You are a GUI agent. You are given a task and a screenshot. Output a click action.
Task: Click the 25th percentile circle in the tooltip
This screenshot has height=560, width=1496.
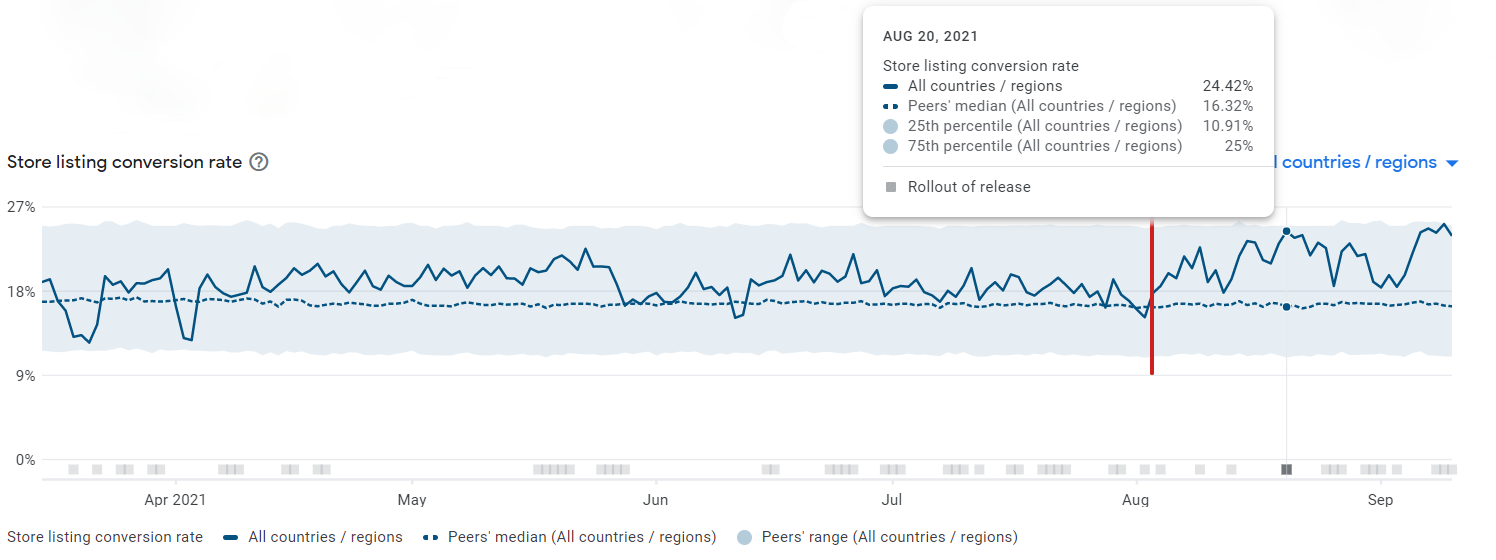(x=890, y=127)
